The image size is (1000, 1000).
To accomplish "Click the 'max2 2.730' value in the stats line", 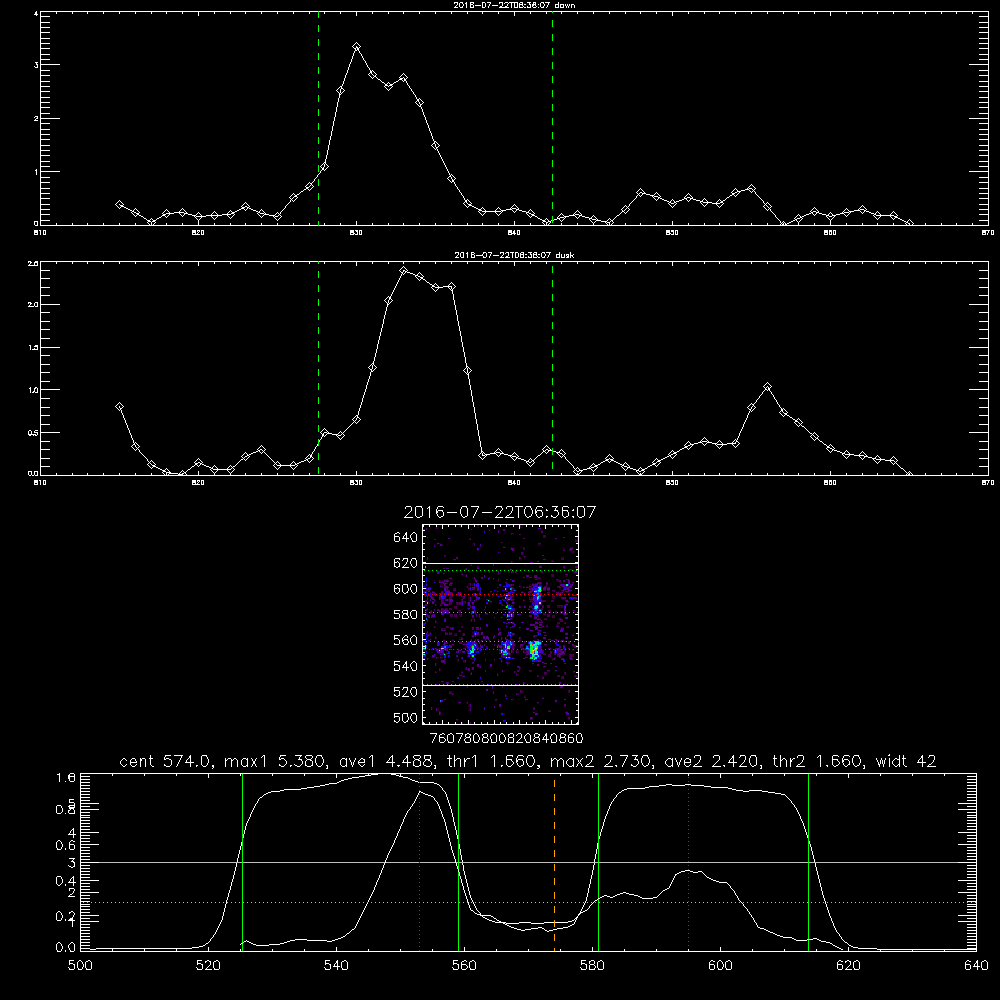I will [x=599, y=761].
